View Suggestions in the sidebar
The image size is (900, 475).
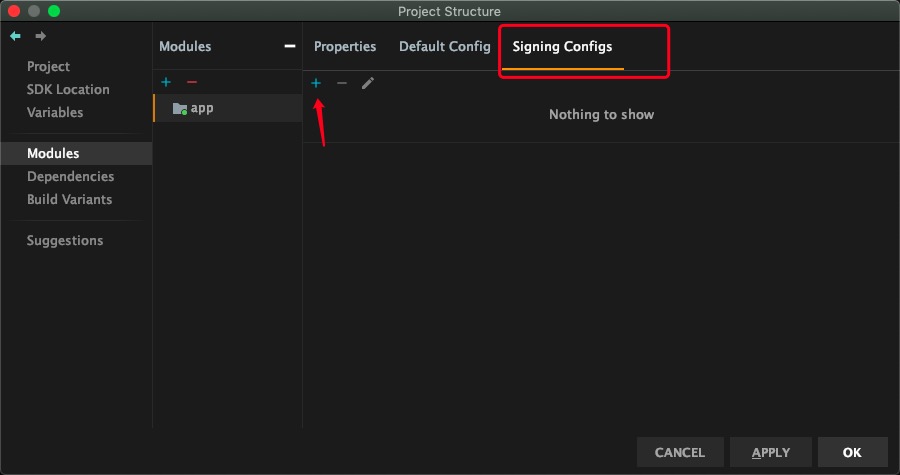pyautogui.click(x=65, y=240)
